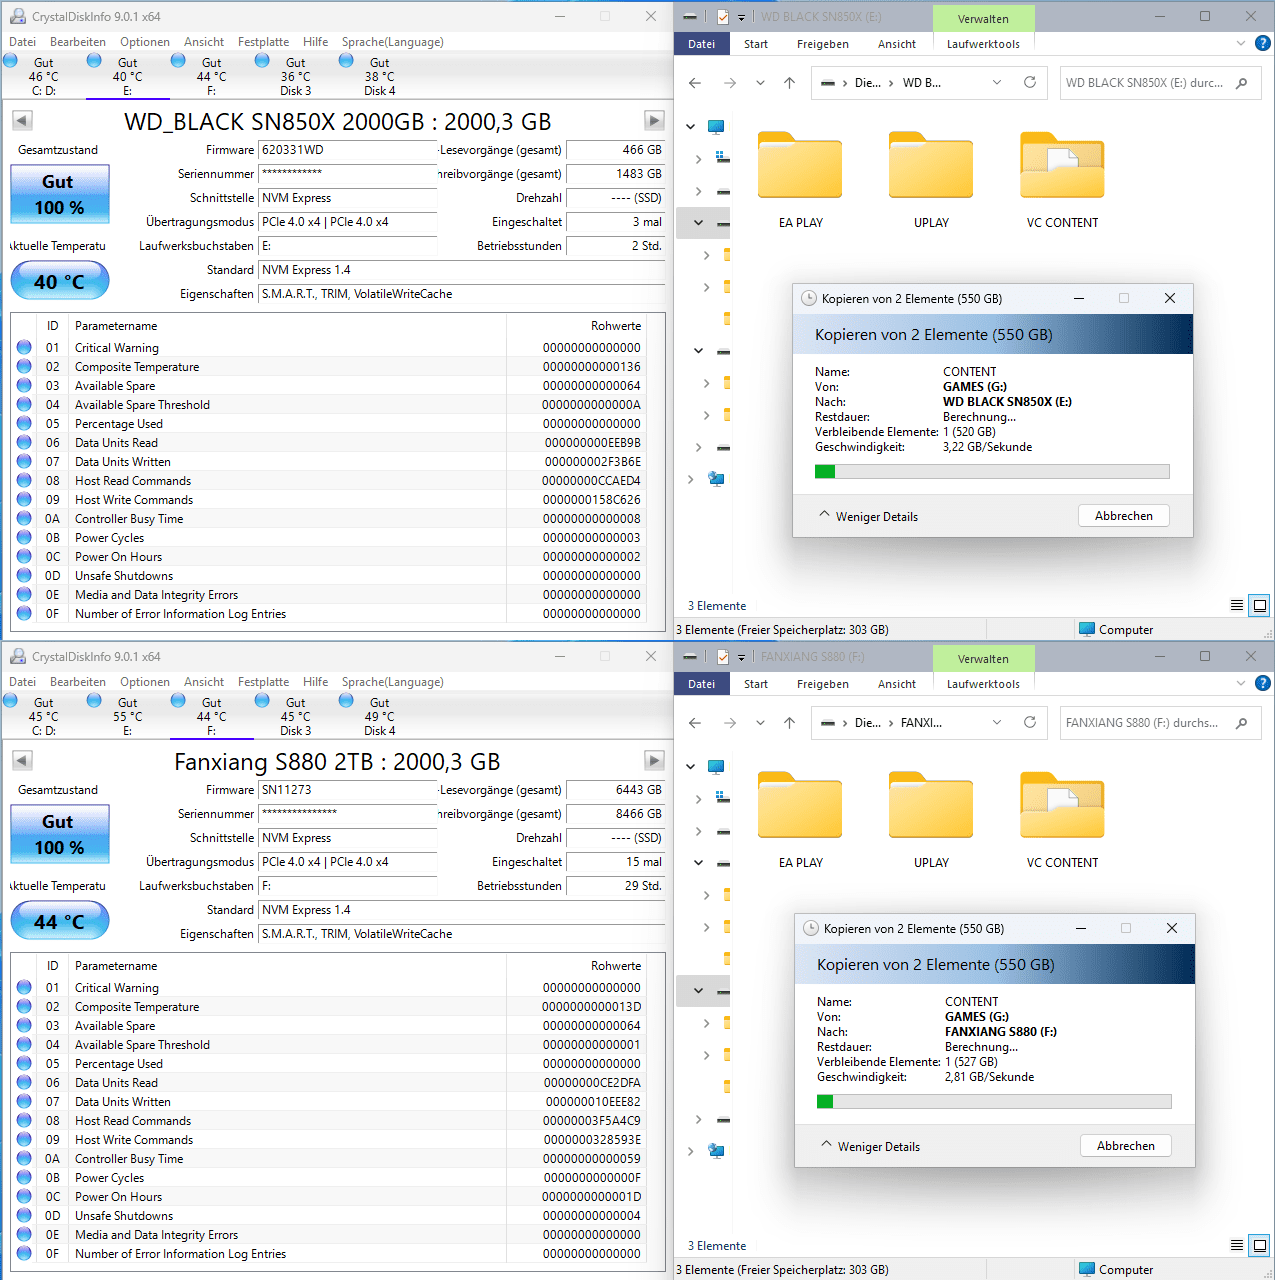
Task: Refresh the FANXIANG S880 Explorer window
Action: pyautogui.click(x=1030, y=723)
